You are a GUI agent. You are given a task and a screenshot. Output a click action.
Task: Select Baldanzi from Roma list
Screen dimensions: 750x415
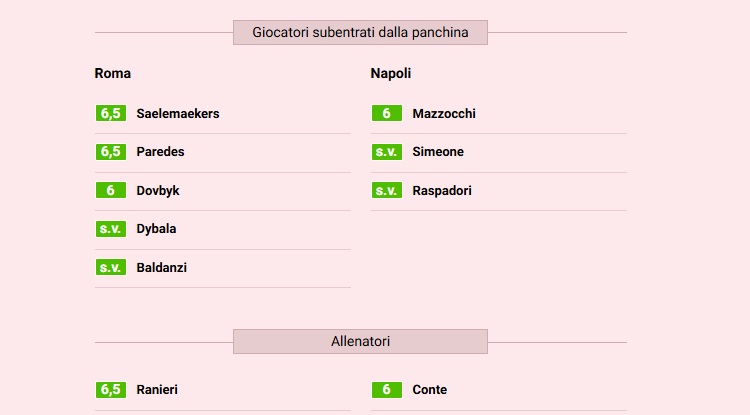point(161,268)
